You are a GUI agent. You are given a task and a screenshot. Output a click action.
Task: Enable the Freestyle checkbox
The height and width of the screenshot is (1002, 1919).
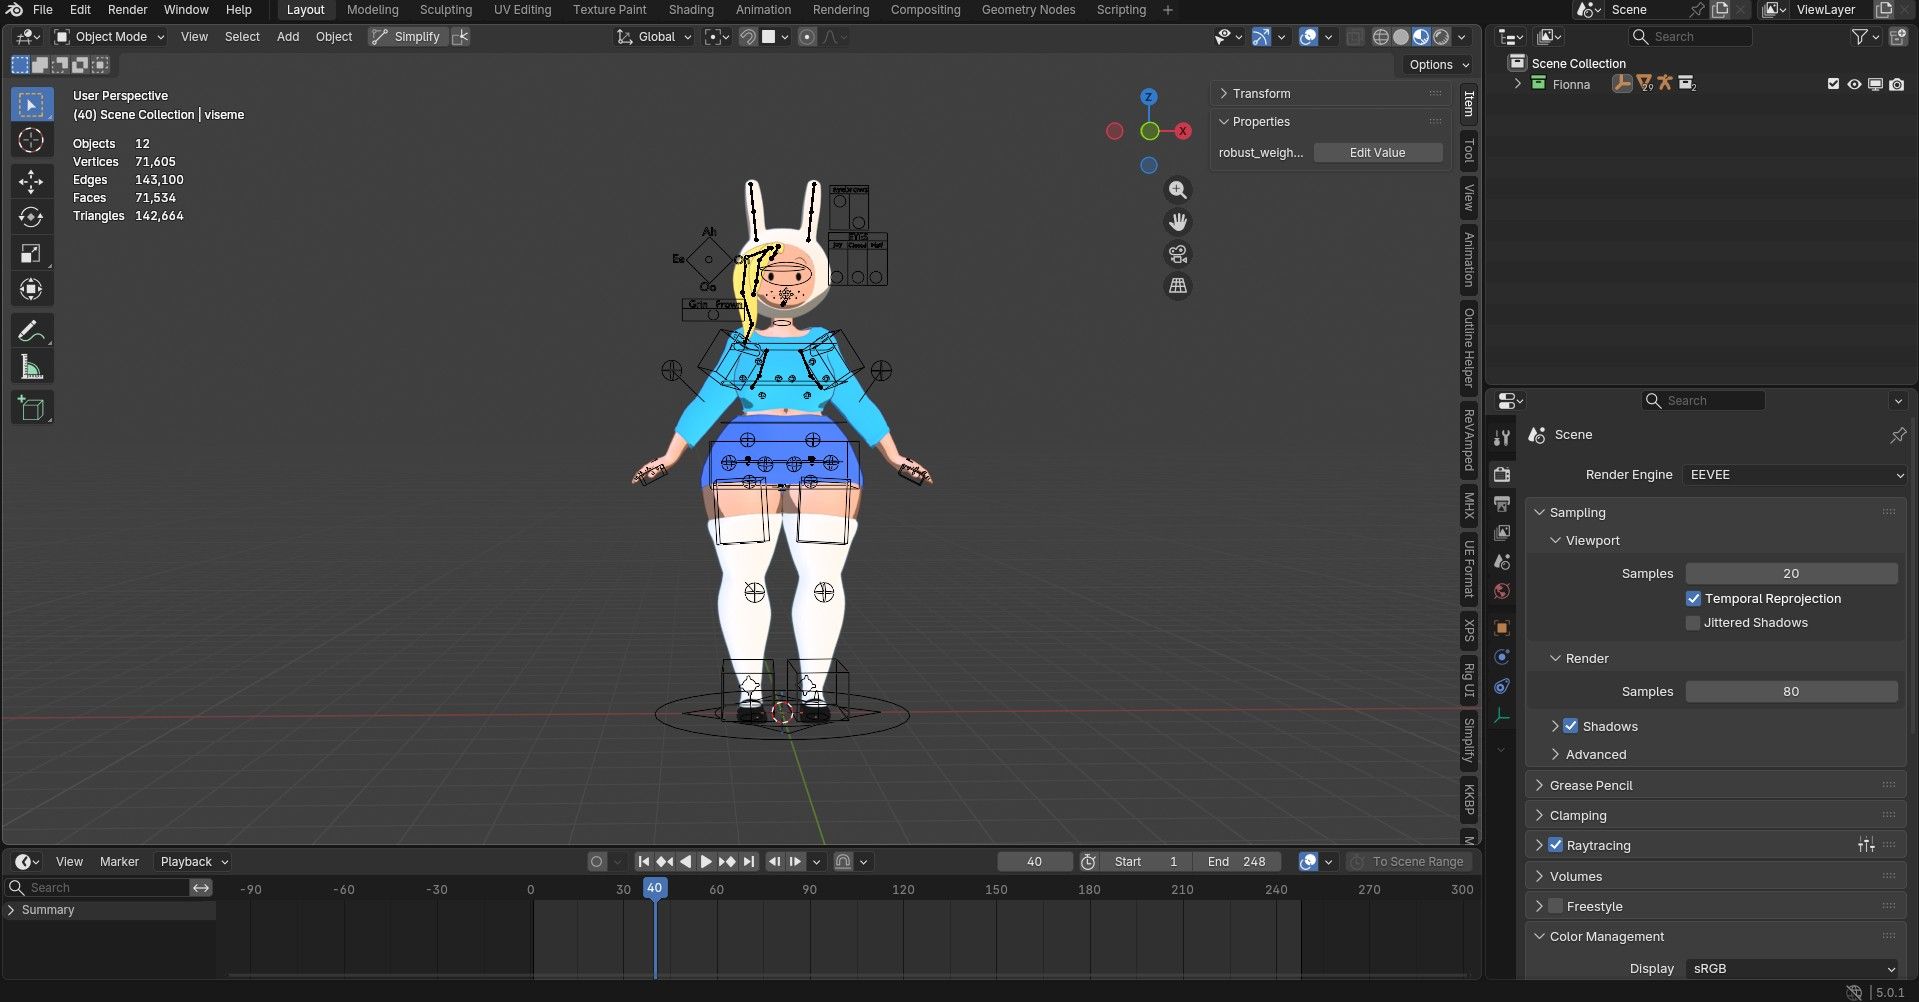coord(1555,906)
